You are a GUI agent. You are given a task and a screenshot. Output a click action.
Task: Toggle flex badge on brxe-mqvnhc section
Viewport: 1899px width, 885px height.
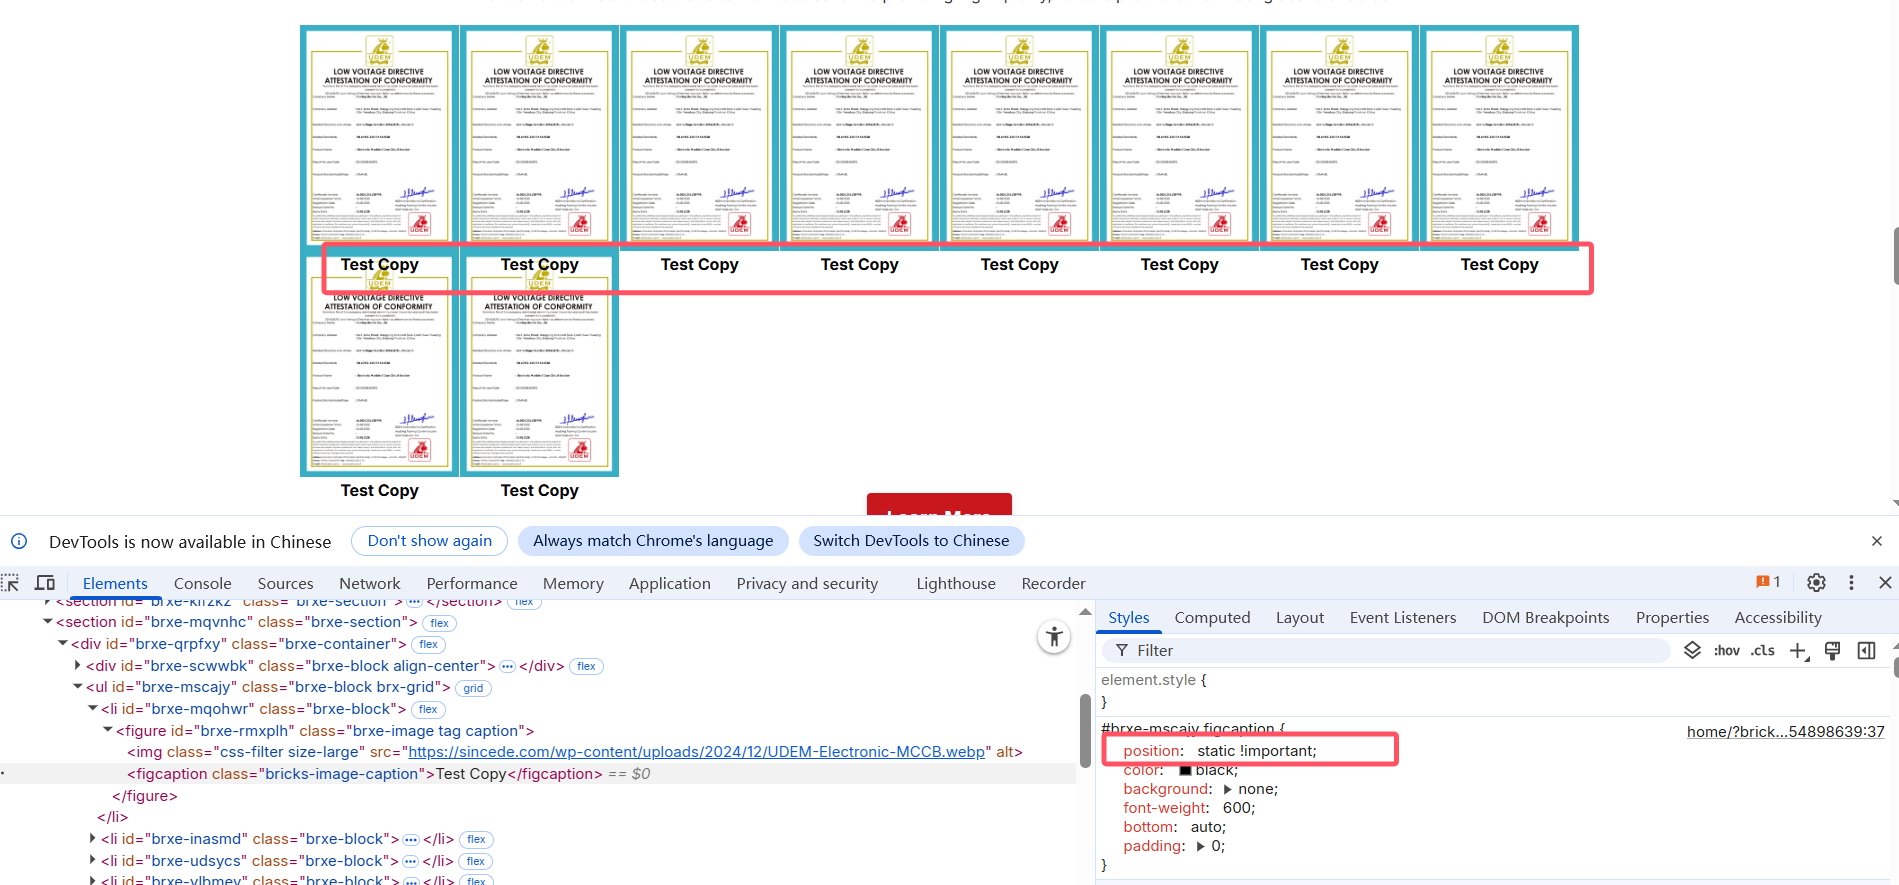coord(439,623)
